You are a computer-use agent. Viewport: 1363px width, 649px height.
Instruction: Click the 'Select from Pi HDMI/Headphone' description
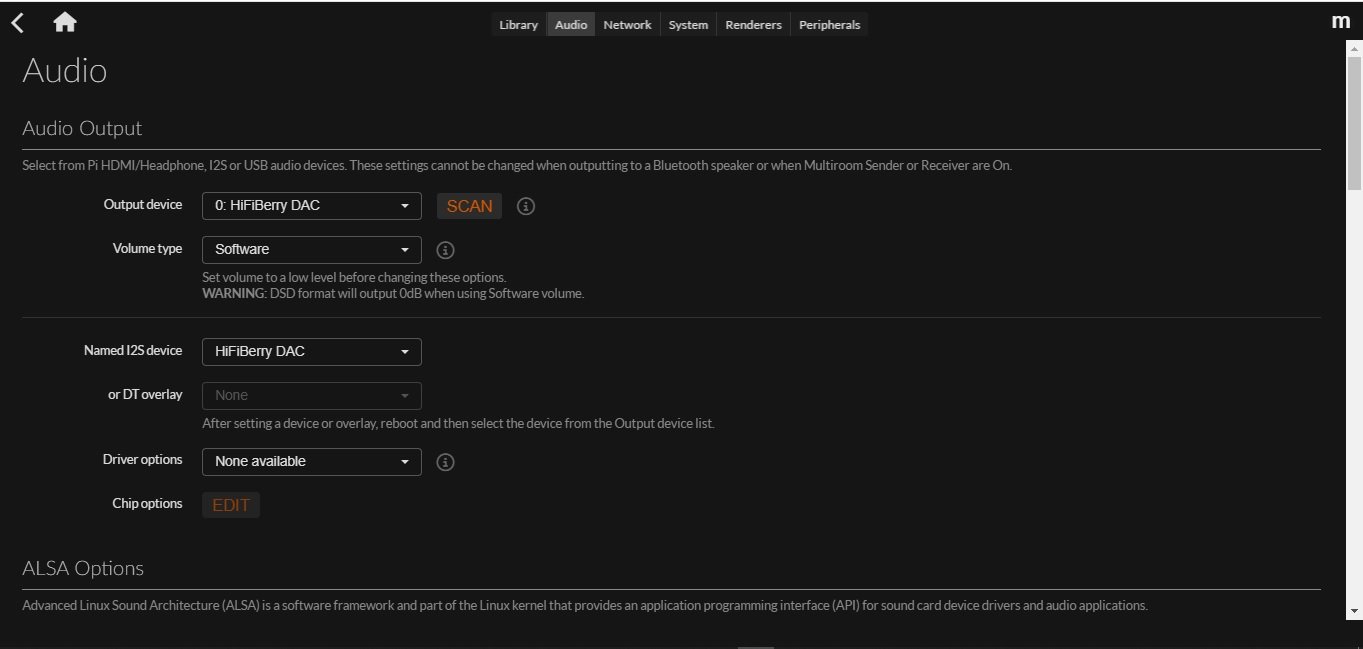coord(517,165)
